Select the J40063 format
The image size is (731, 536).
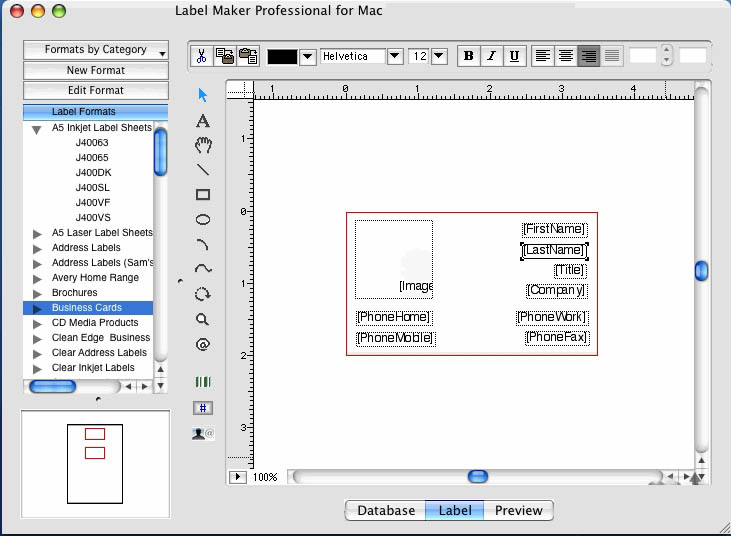click(92, 143)
